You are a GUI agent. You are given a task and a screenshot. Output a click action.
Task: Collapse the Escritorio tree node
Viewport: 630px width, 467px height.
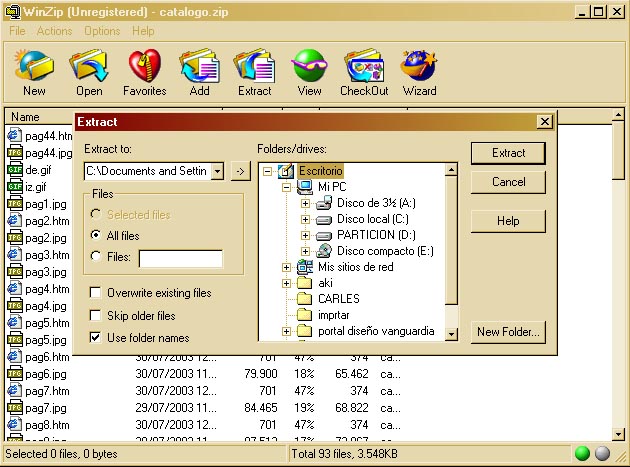coord(267,172)
